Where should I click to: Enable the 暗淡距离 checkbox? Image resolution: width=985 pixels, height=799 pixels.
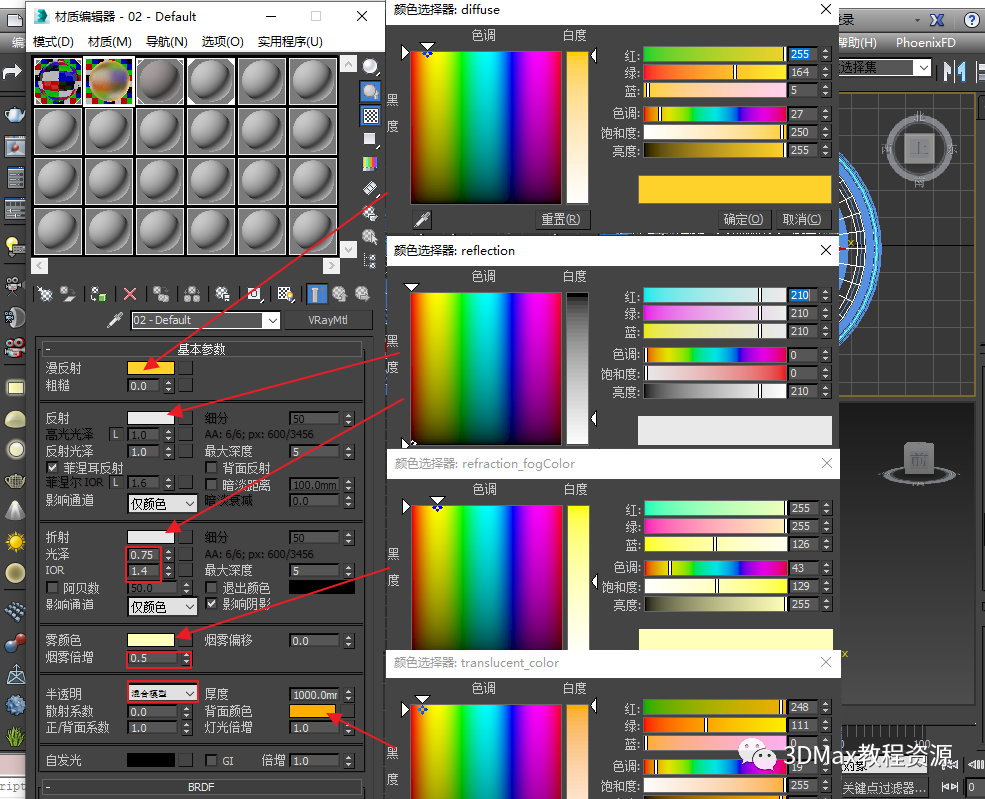(212, 484)
